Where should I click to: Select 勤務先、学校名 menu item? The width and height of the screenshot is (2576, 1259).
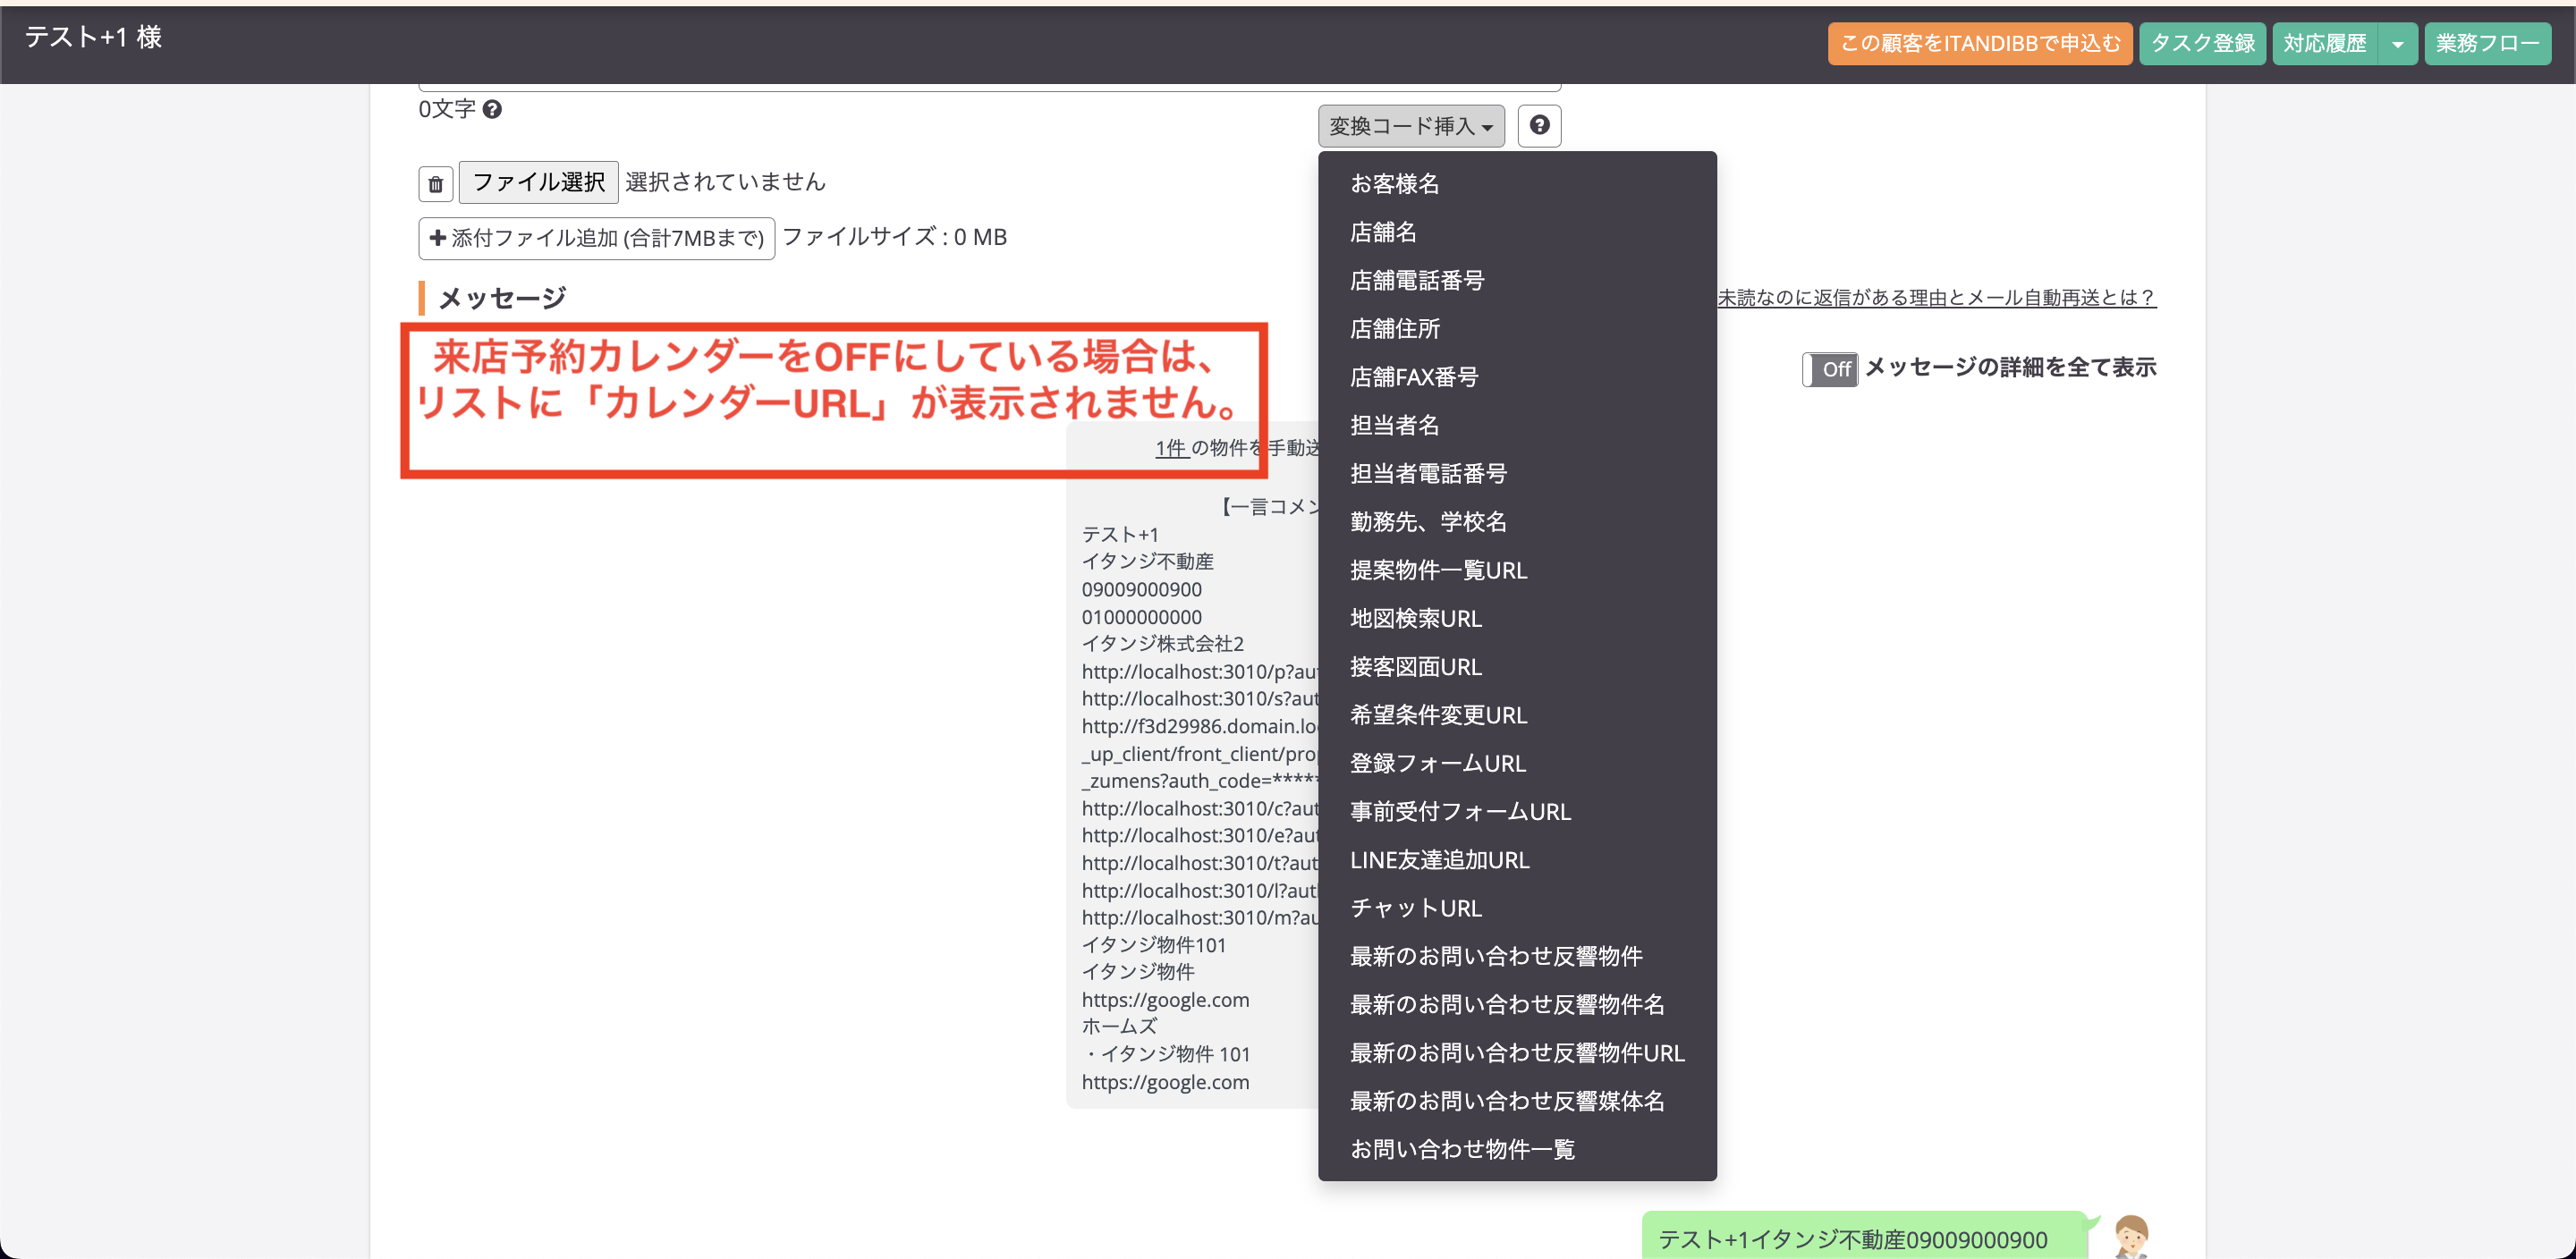coord(1517,522)
